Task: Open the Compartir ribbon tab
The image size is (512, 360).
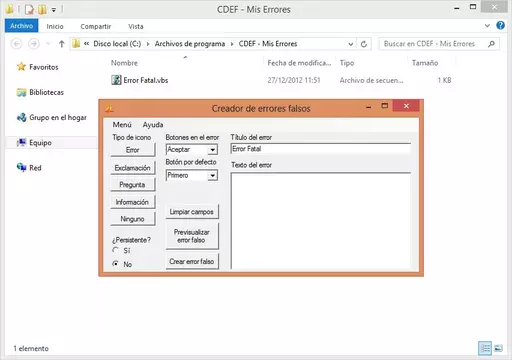Action: 96,26
